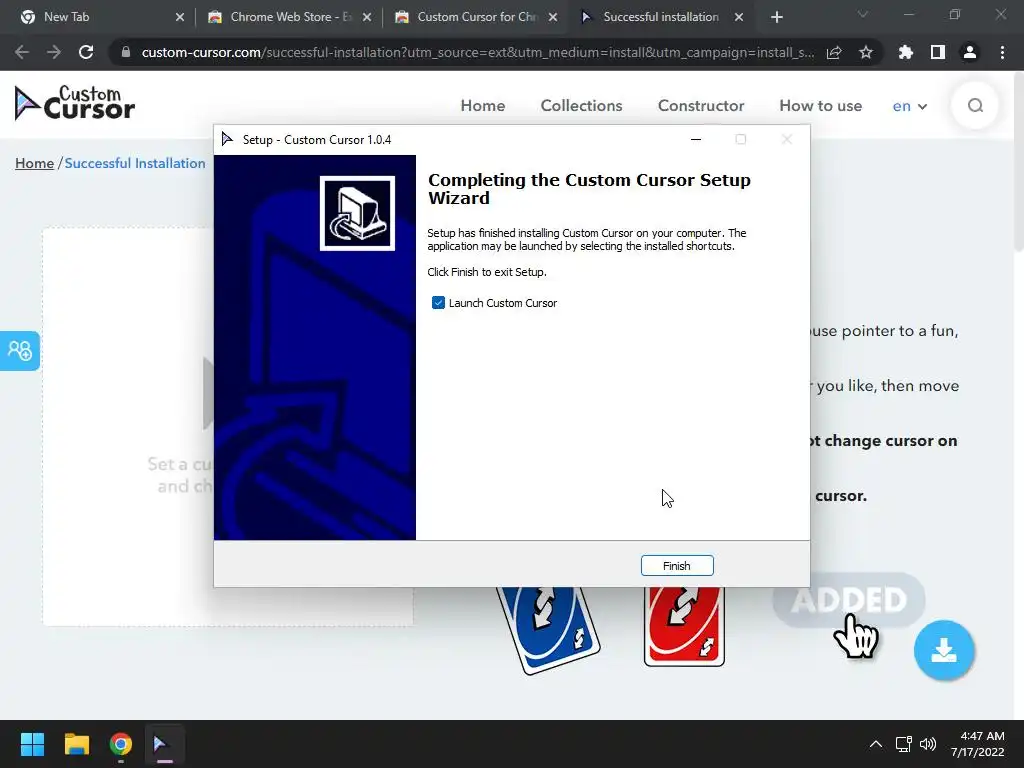The image size is (1024, 768).
Task: Click the Finish button in Setup wizard
Action: pos(677,566)
